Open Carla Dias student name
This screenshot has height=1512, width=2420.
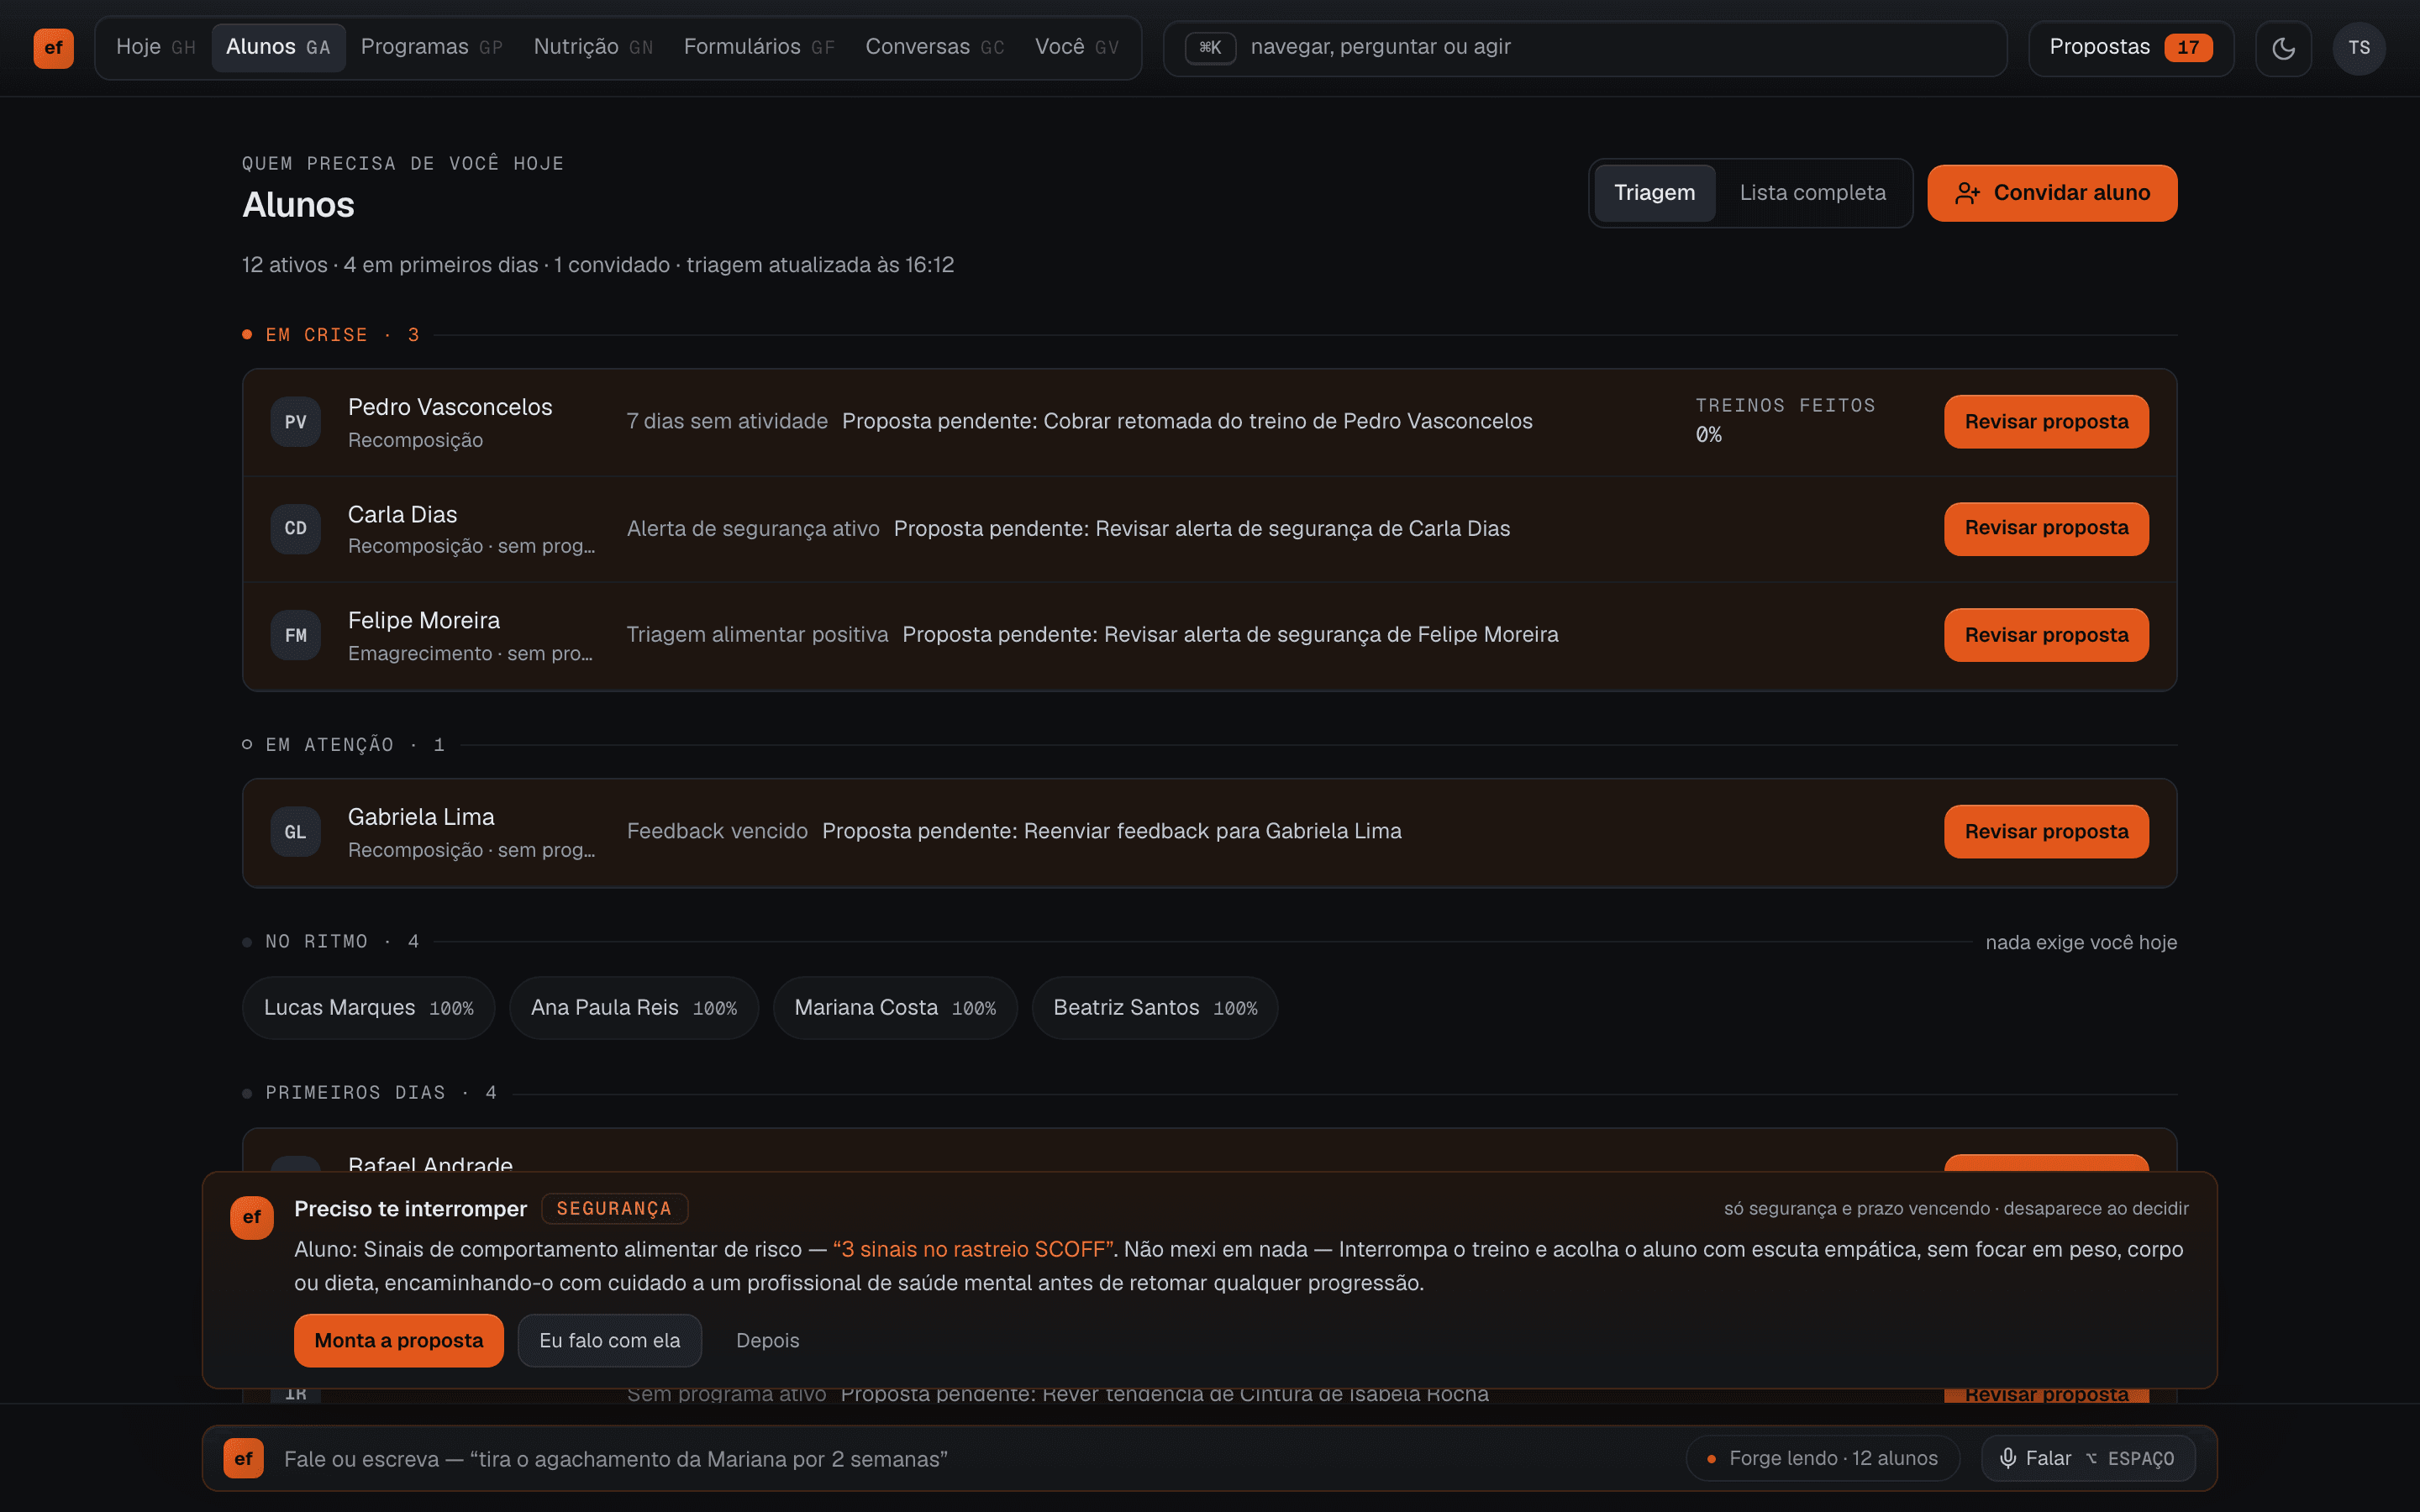pyautogui.click(x=402, y=514)
